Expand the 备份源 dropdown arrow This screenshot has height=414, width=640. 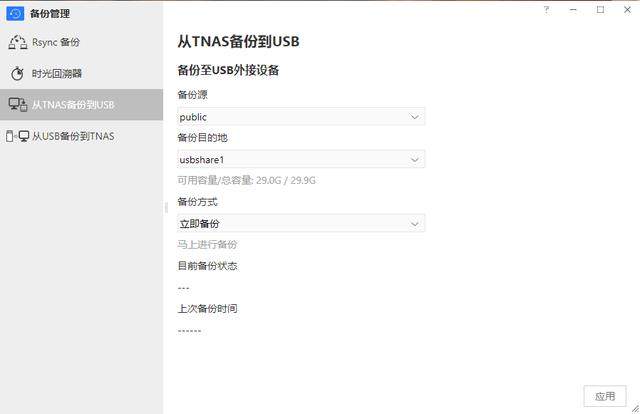point(415,117)
